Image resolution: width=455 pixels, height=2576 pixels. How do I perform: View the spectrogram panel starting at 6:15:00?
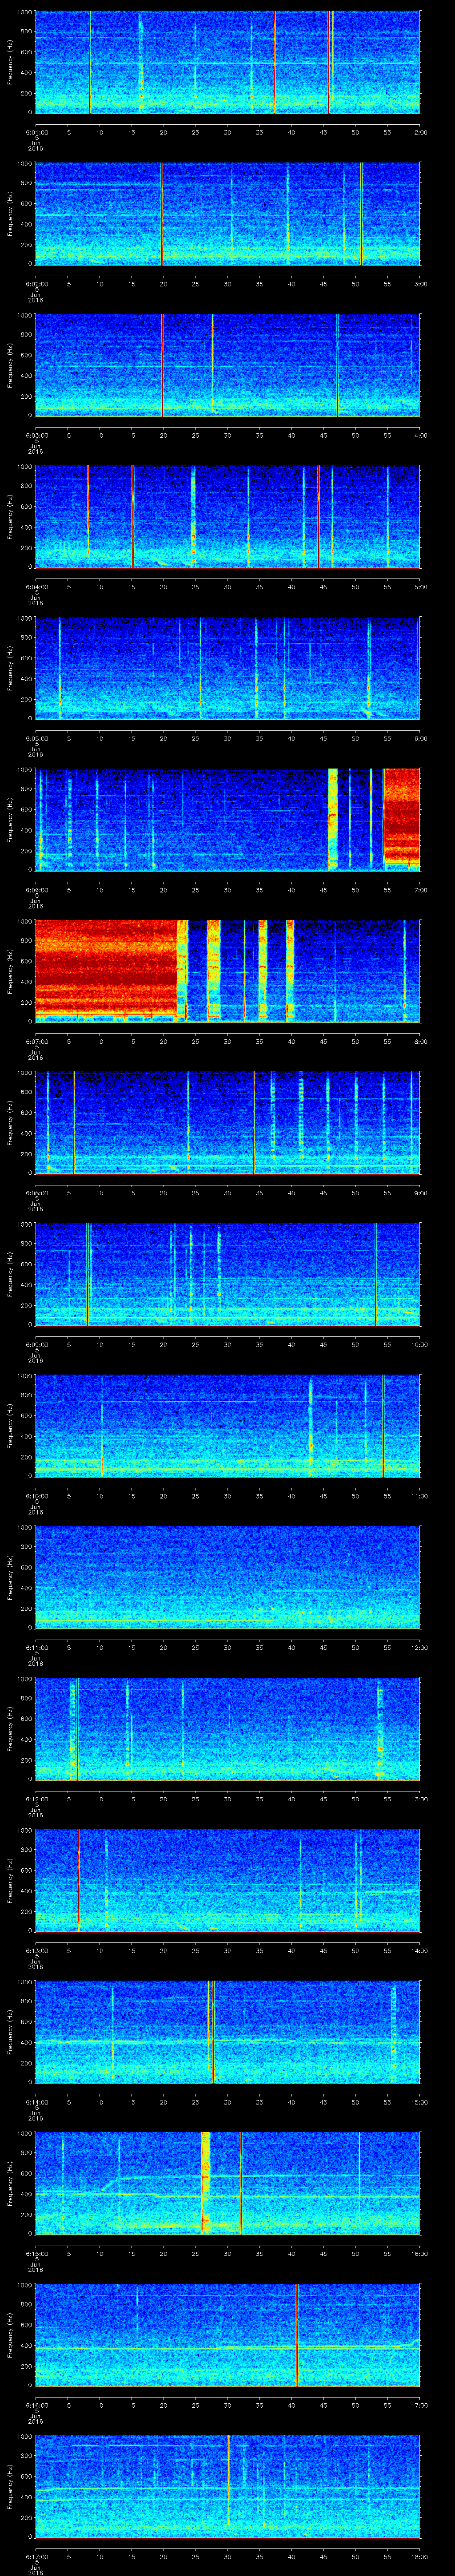tap(228, 2183)
